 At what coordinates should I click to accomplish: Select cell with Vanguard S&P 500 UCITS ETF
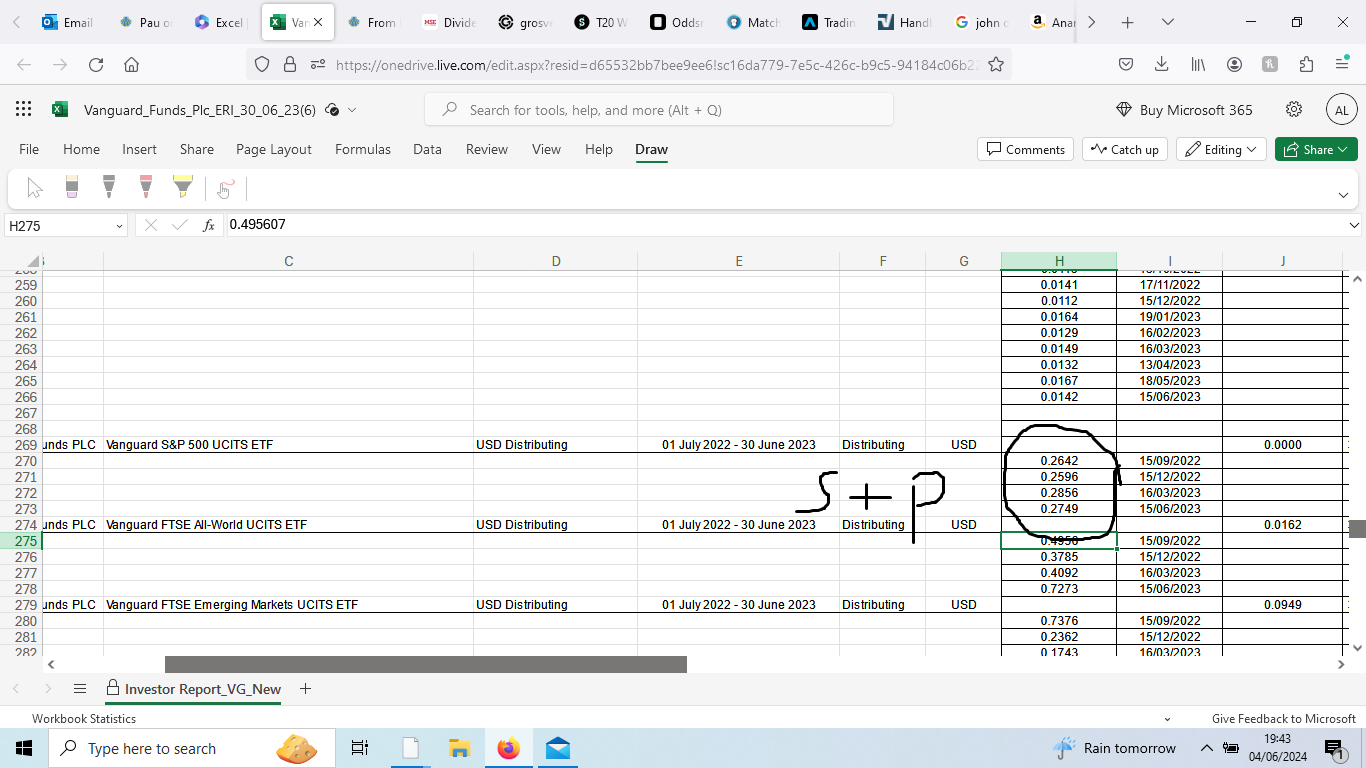tap(288, 445)
